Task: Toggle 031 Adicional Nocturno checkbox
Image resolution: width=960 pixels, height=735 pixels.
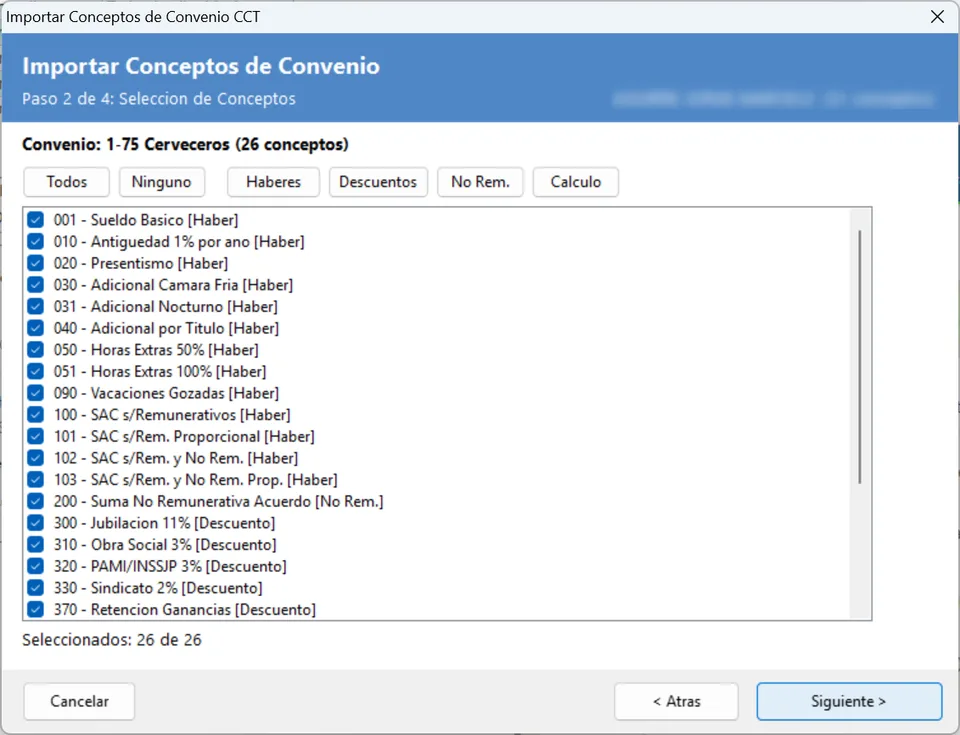Action: [36, 306]
